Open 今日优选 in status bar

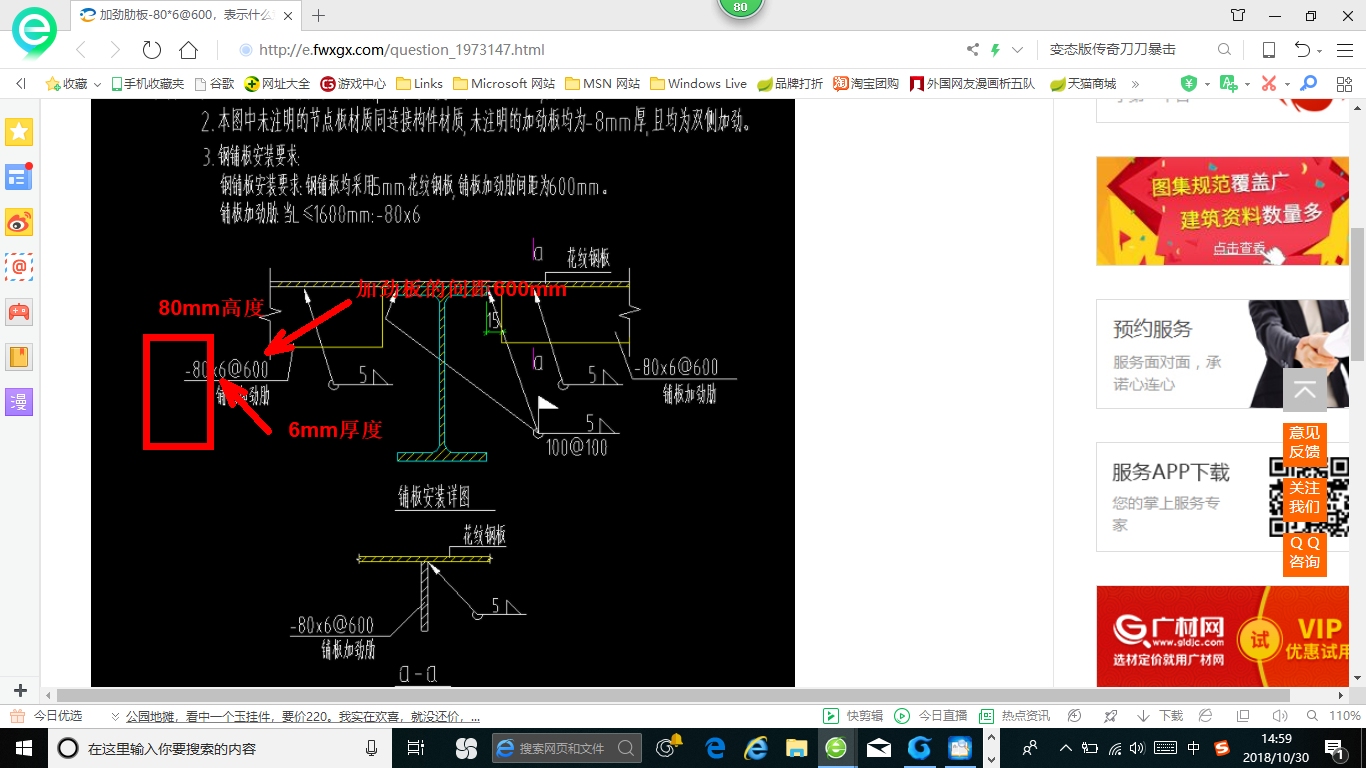[x=48, y=716]
